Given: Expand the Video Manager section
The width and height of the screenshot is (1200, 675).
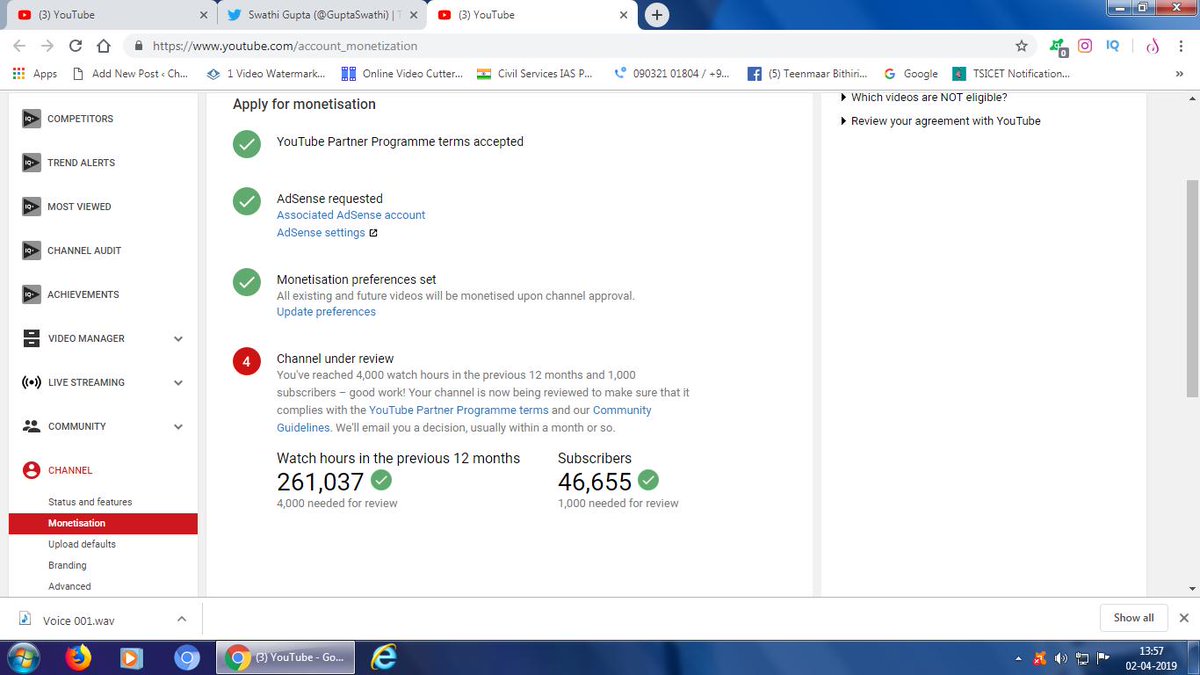Looking at the screenshot, I should coord(178,339).
